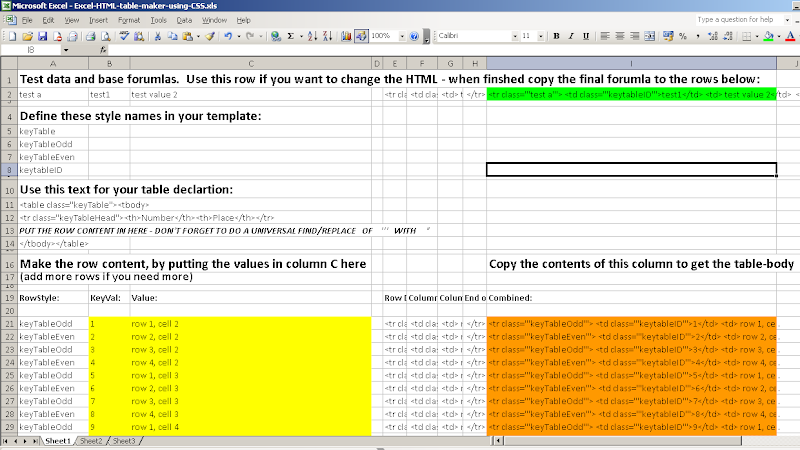
Task: Open the Research tool icon
Action: point(139,36)
